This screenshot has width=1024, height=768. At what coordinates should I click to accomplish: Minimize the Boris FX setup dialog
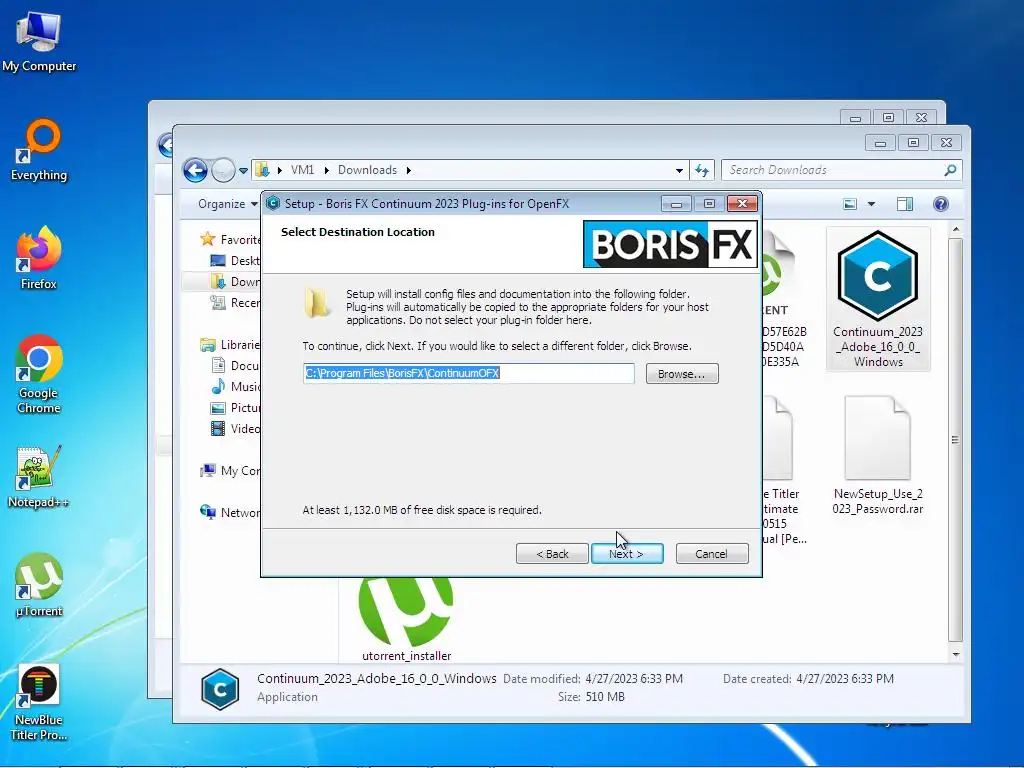click(676, 204)
